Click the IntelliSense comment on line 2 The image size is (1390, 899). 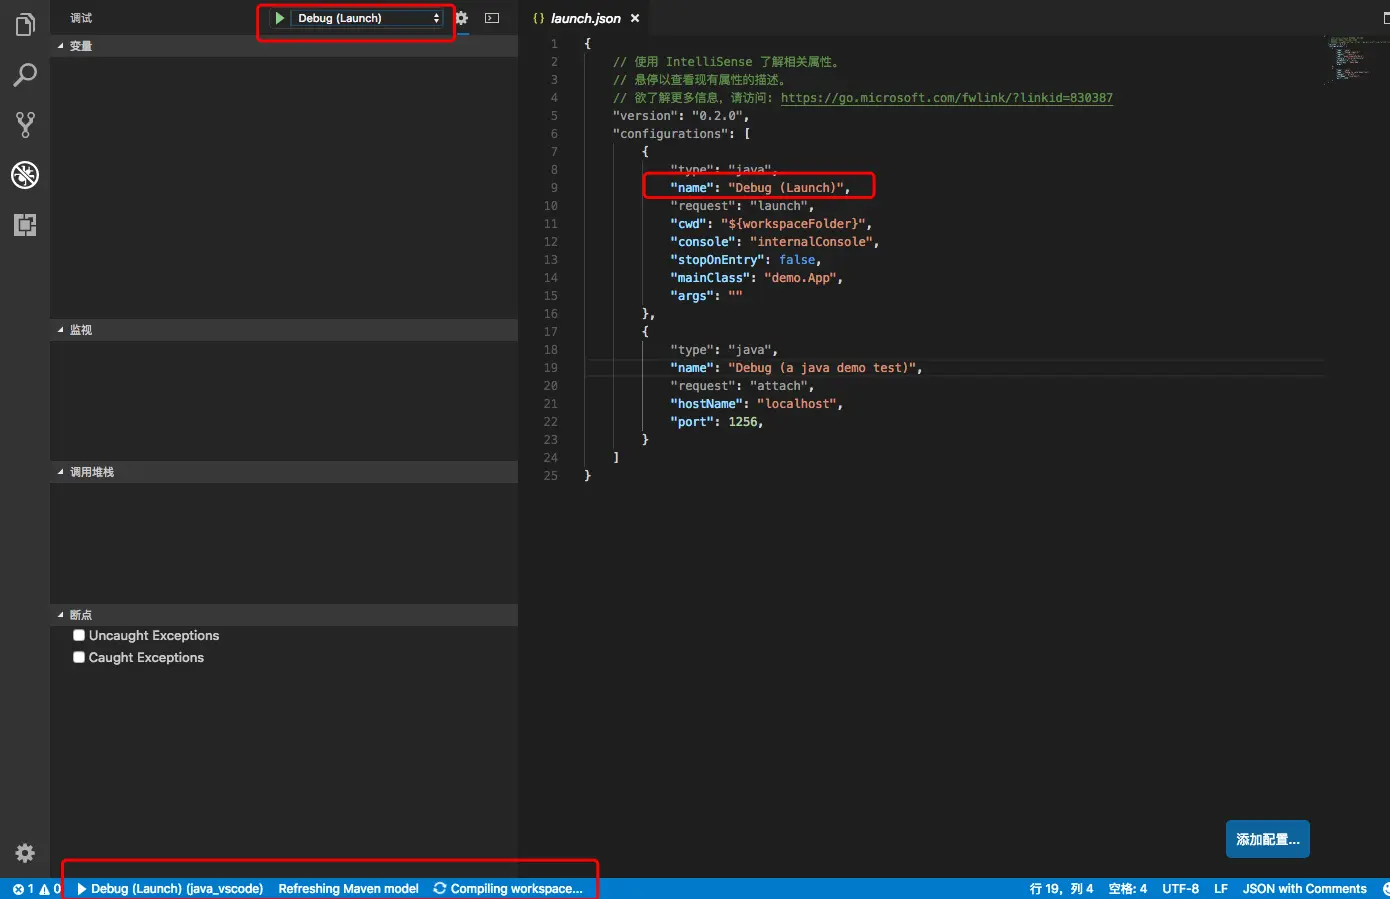coord(726,62)
